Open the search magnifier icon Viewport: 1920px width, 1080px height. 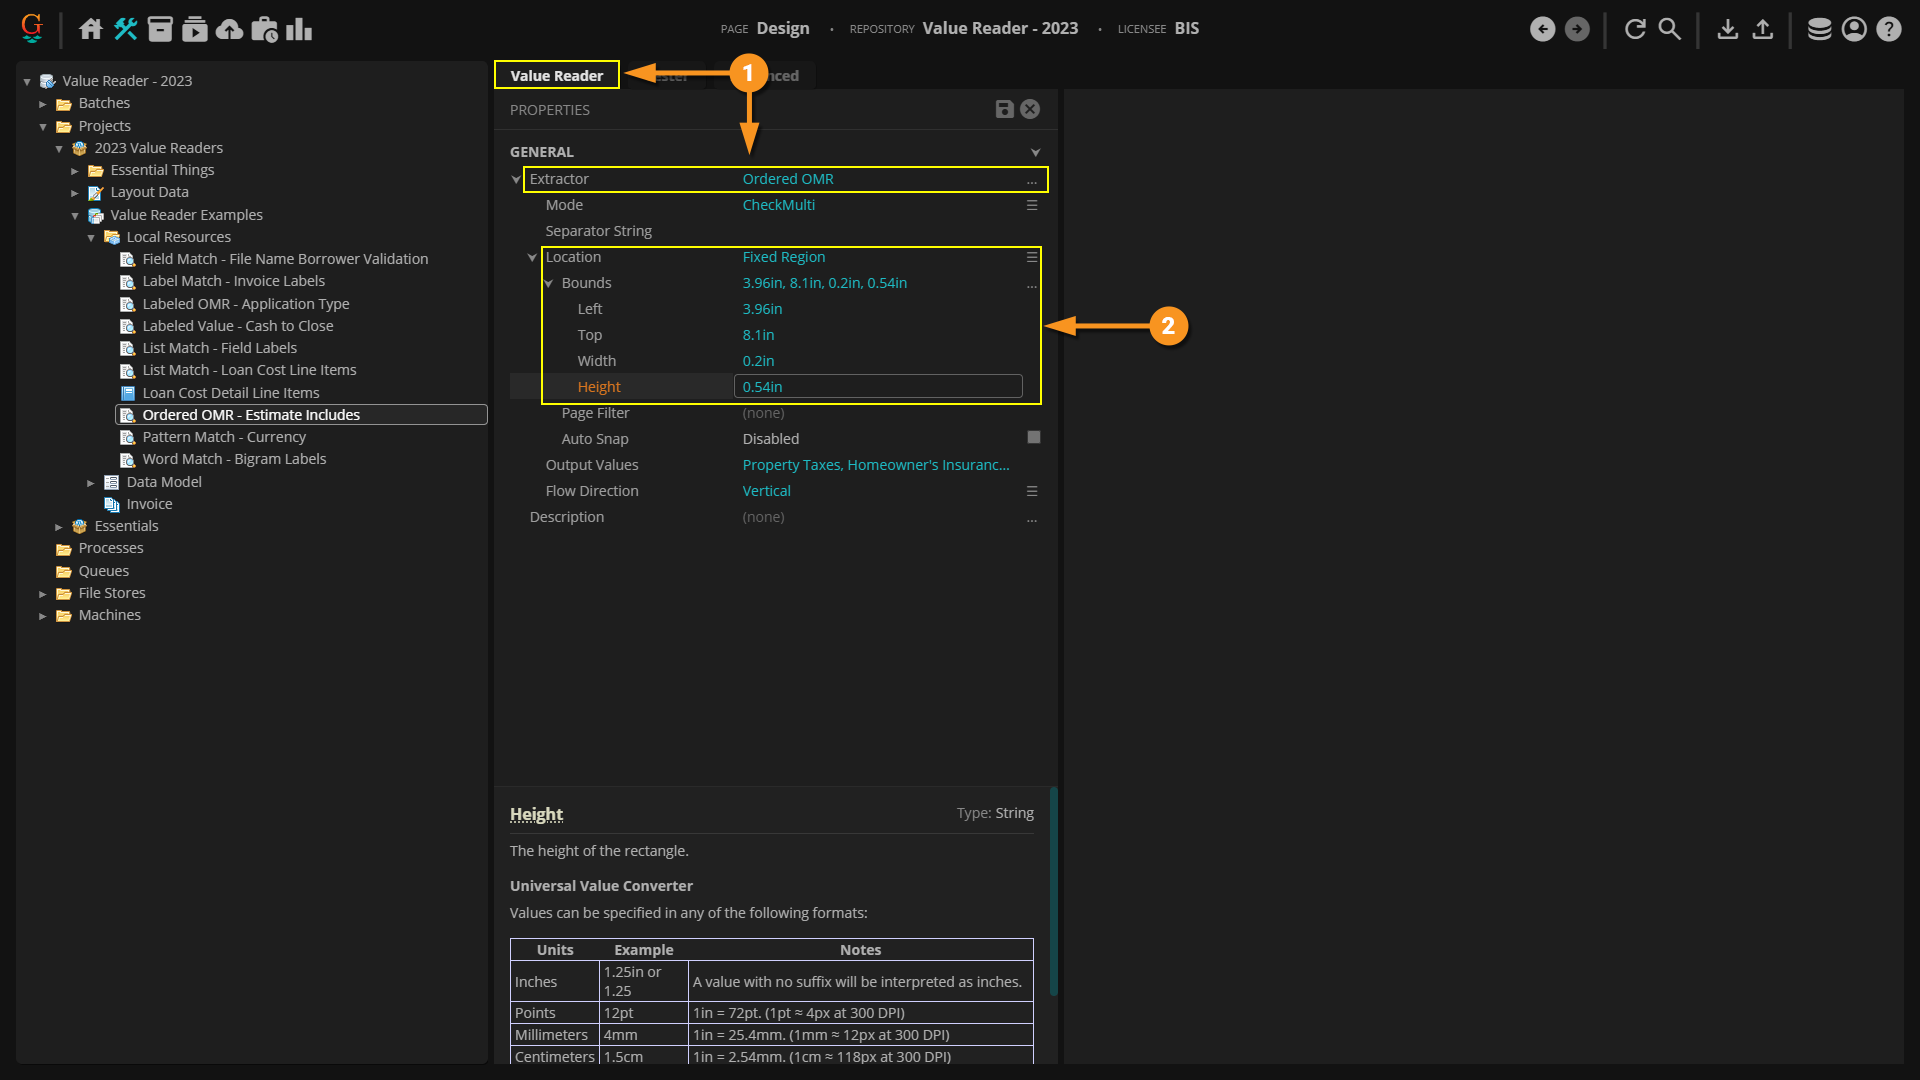[x=1669, y=29]
